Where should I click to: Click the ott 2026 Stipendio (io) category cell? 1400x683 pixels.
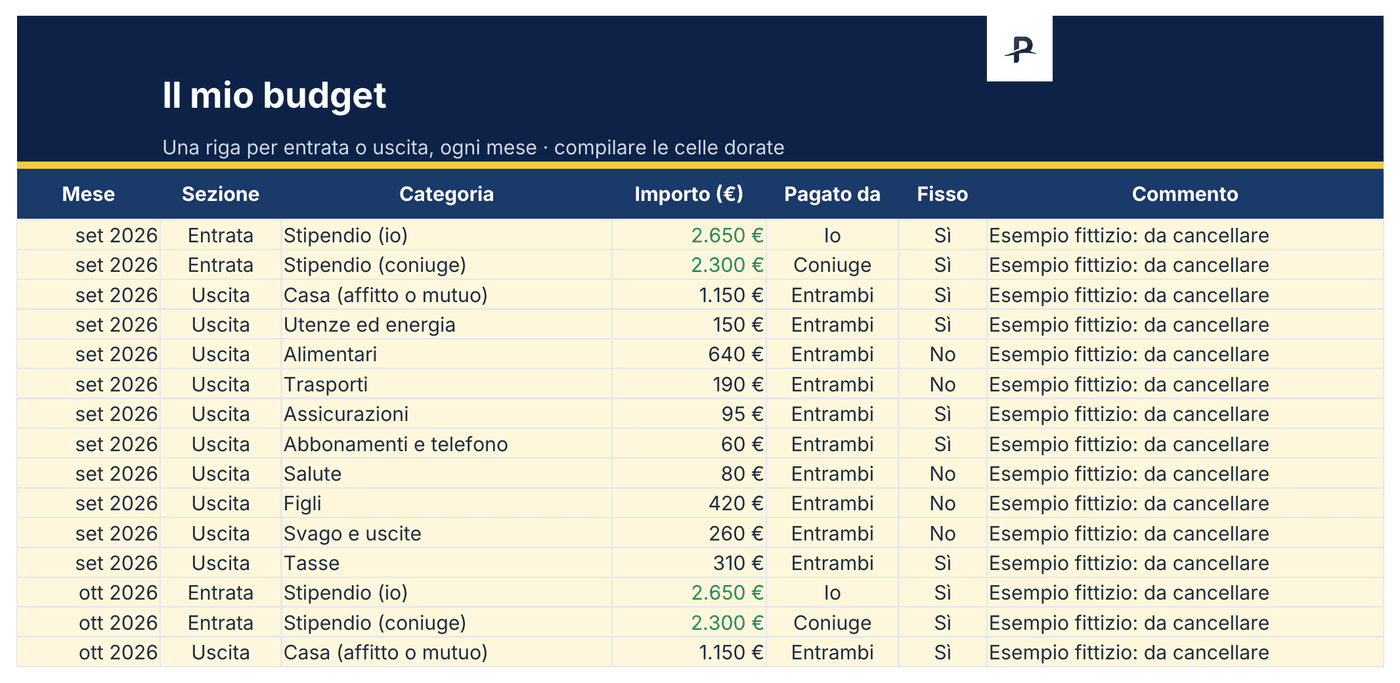(446, 593)
